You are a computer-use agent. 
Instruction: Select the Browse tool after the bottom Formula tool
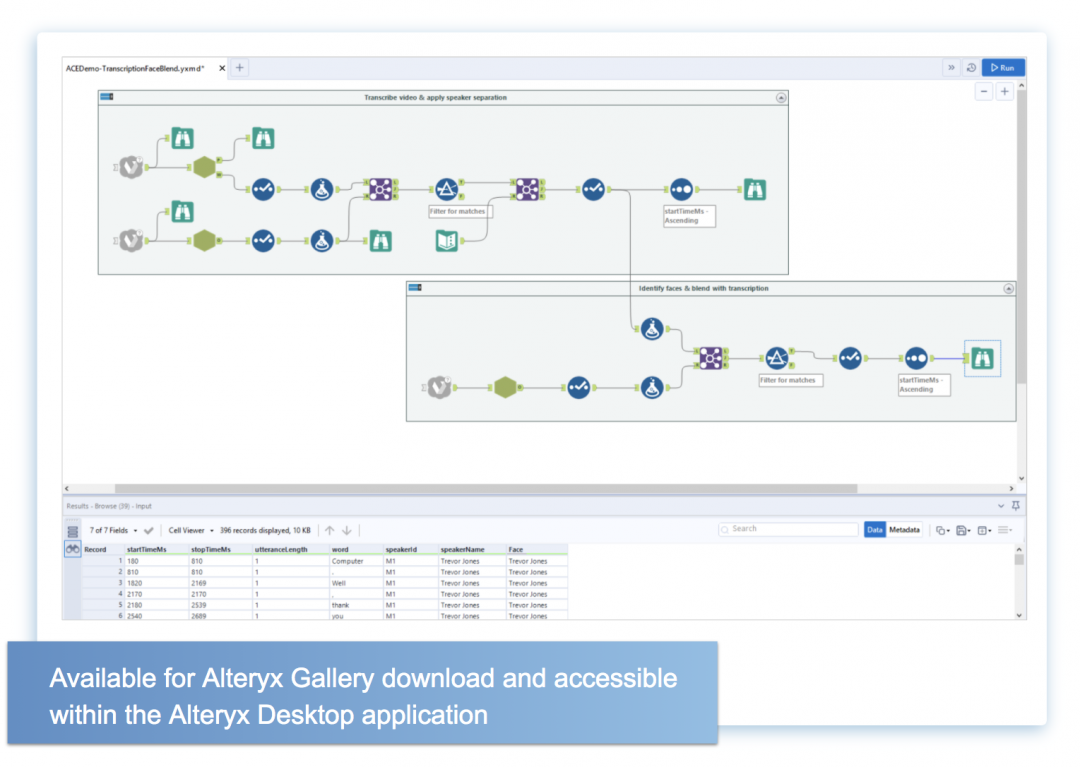coord(381,240)
